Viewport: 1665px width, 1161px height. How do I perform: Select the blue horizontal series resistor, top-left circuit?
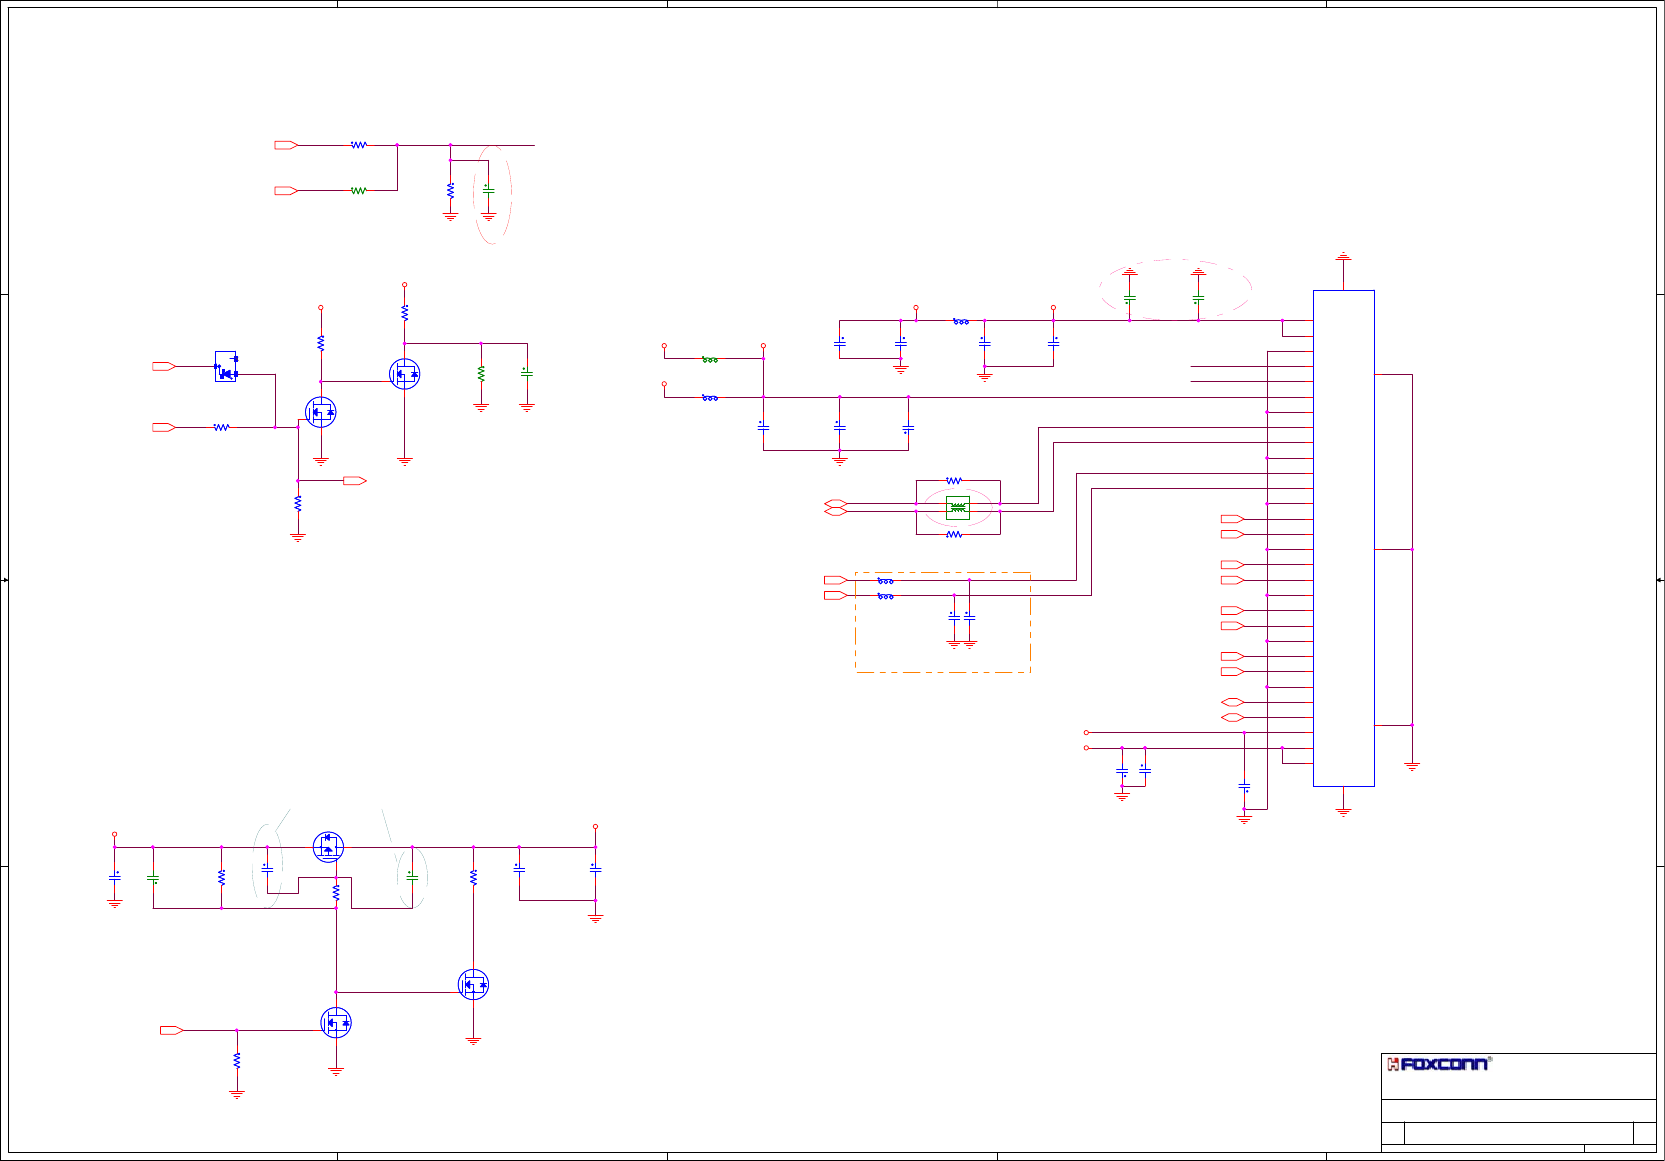358,145
